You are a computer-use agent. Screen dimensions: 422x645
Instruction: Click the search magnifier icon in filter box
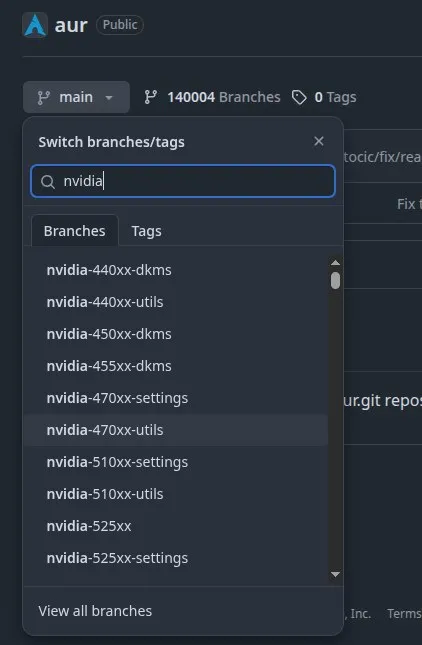click(48, 181)
